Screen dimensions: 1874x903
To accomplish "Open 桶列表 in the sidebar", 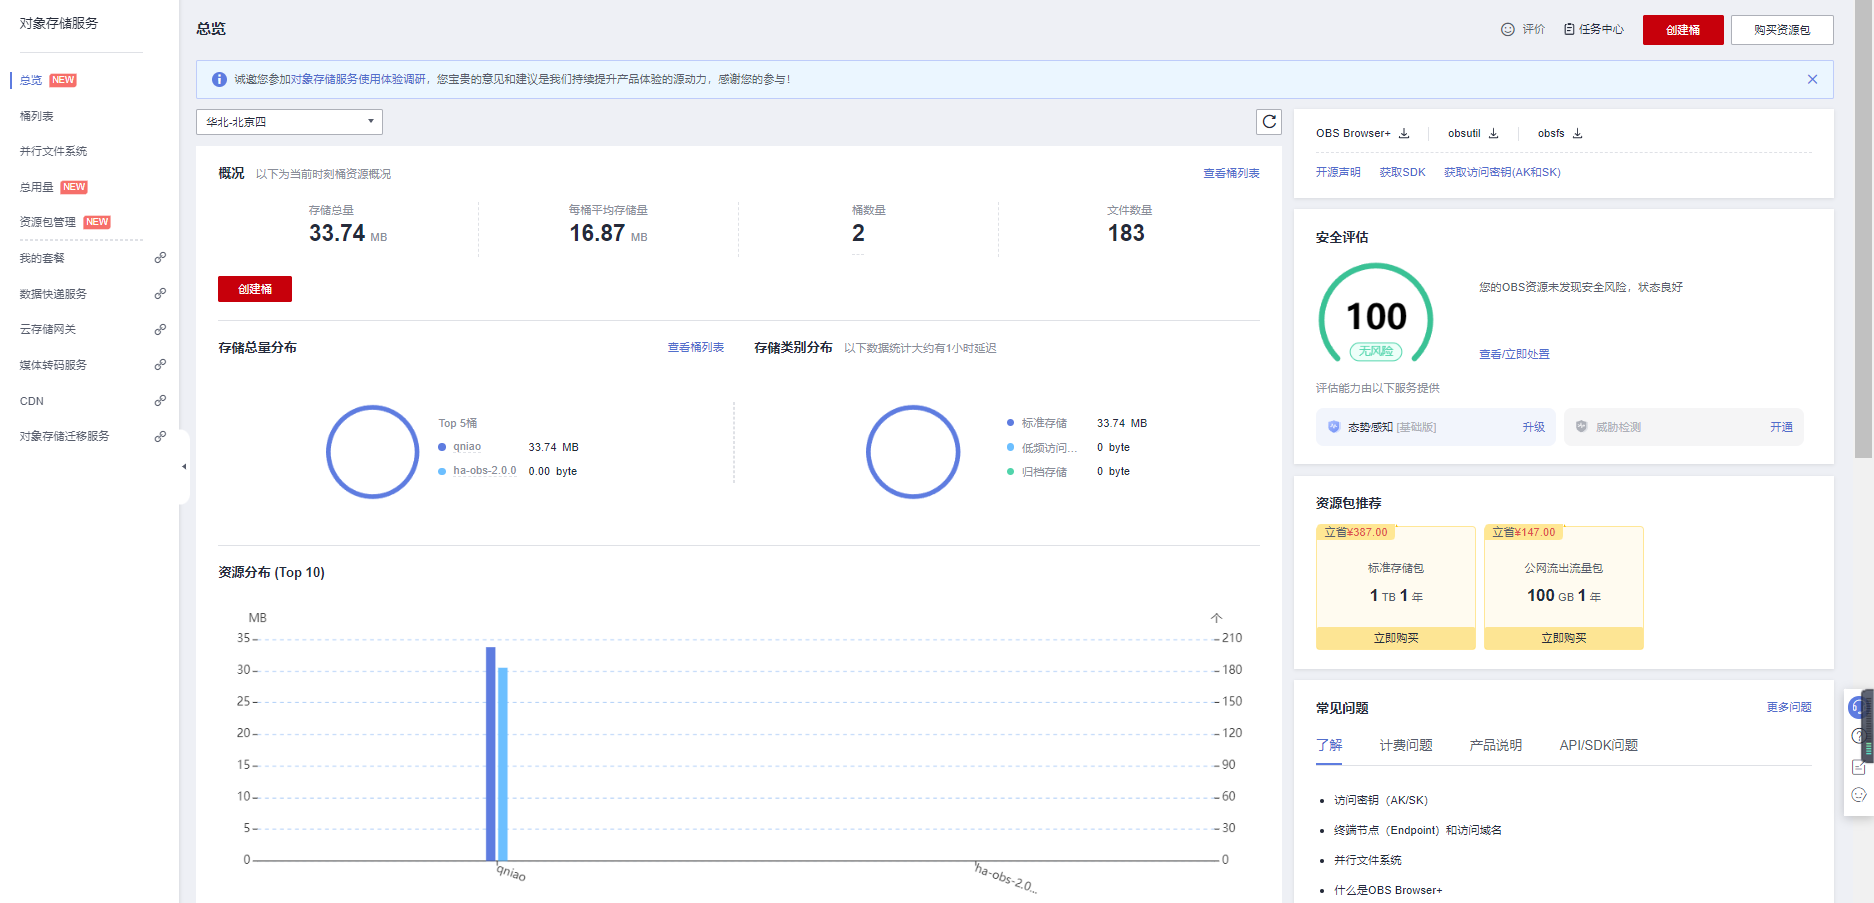I will point(37,116).
